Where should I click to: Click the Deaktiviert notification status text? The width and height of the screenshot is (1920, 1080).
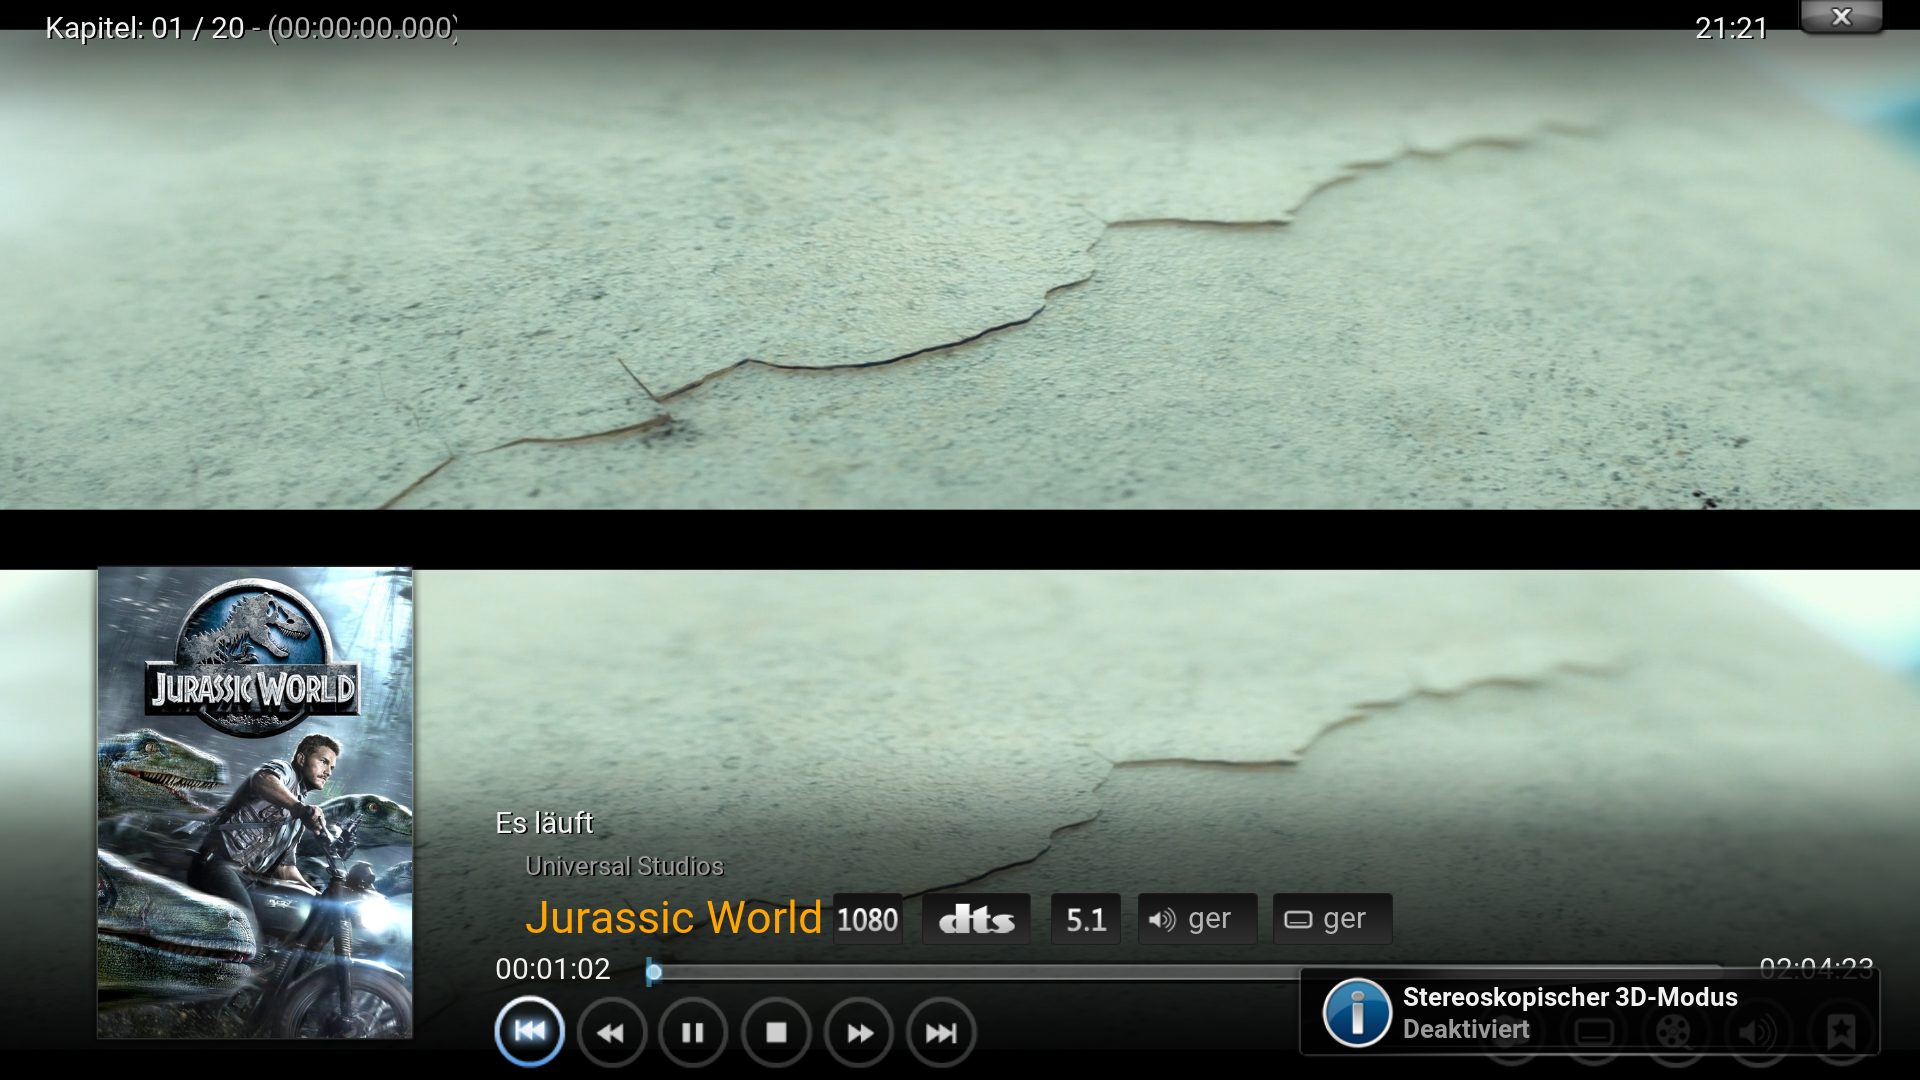coord(1466,1029)
